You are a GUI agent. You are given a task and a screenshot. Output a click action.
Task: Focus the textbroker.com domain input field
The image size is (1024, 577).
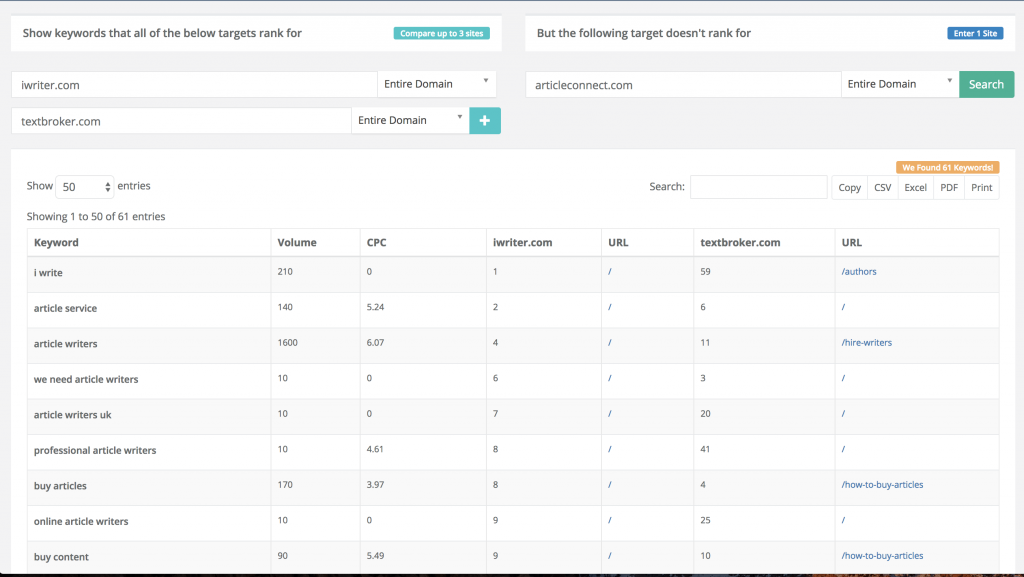(182, 121)
